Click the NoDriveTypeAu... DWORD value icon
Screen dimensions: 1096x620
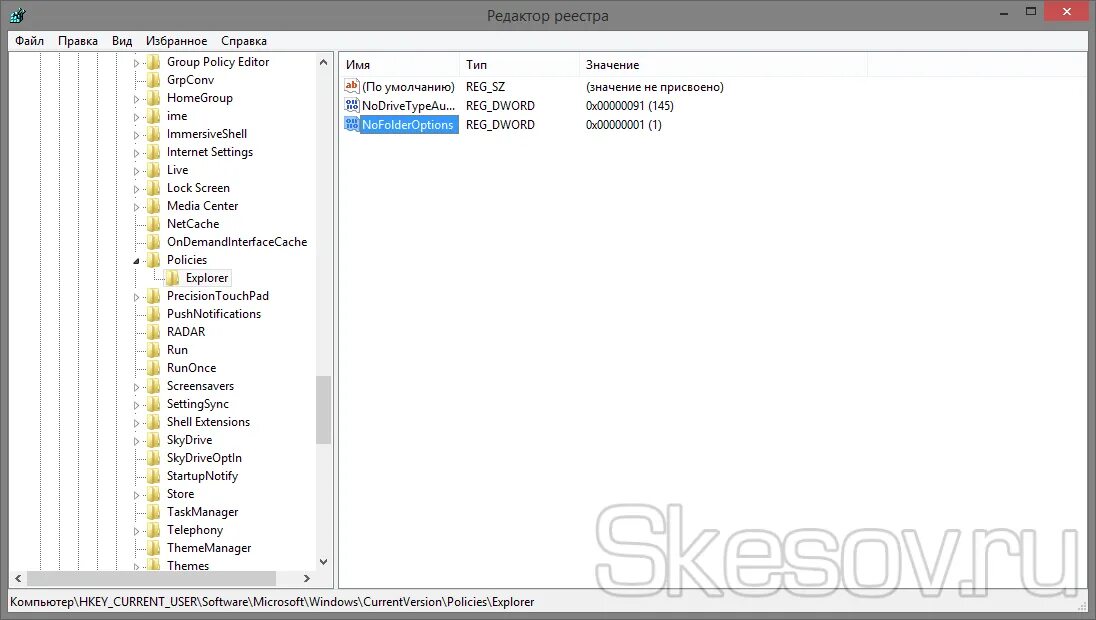(x=352, y=106)
